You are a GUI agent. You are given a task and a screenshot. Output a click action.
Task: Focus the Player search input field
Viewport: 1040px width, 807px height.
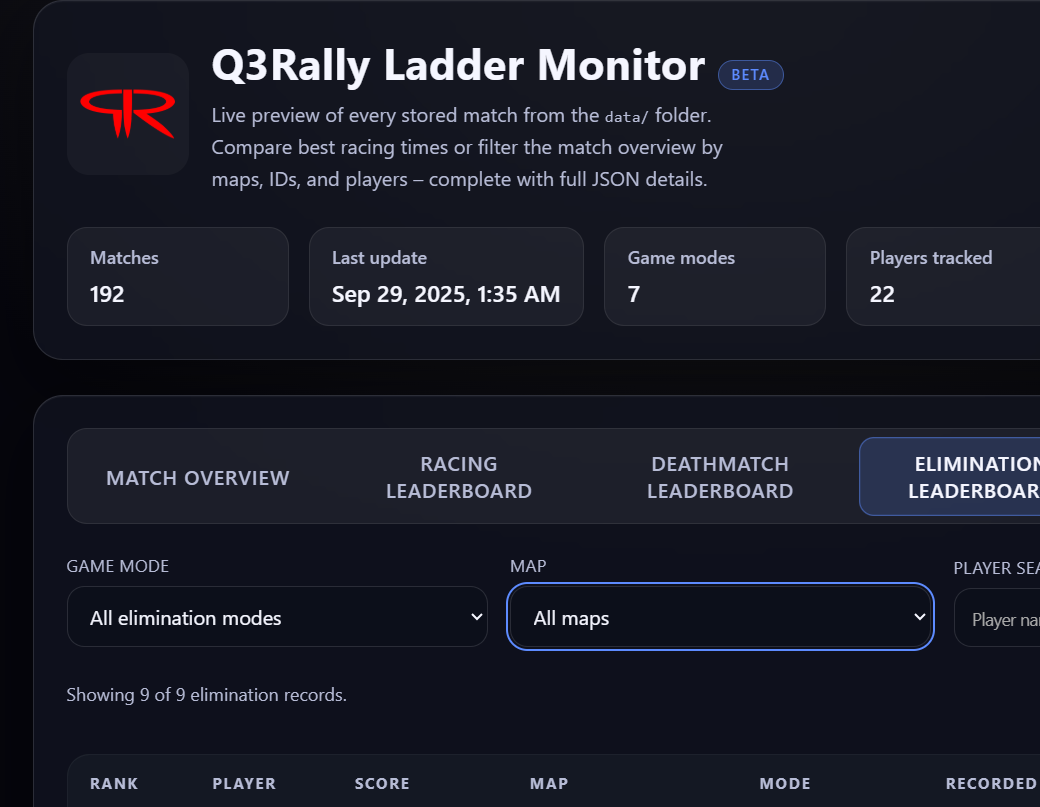pos(1000,619)
